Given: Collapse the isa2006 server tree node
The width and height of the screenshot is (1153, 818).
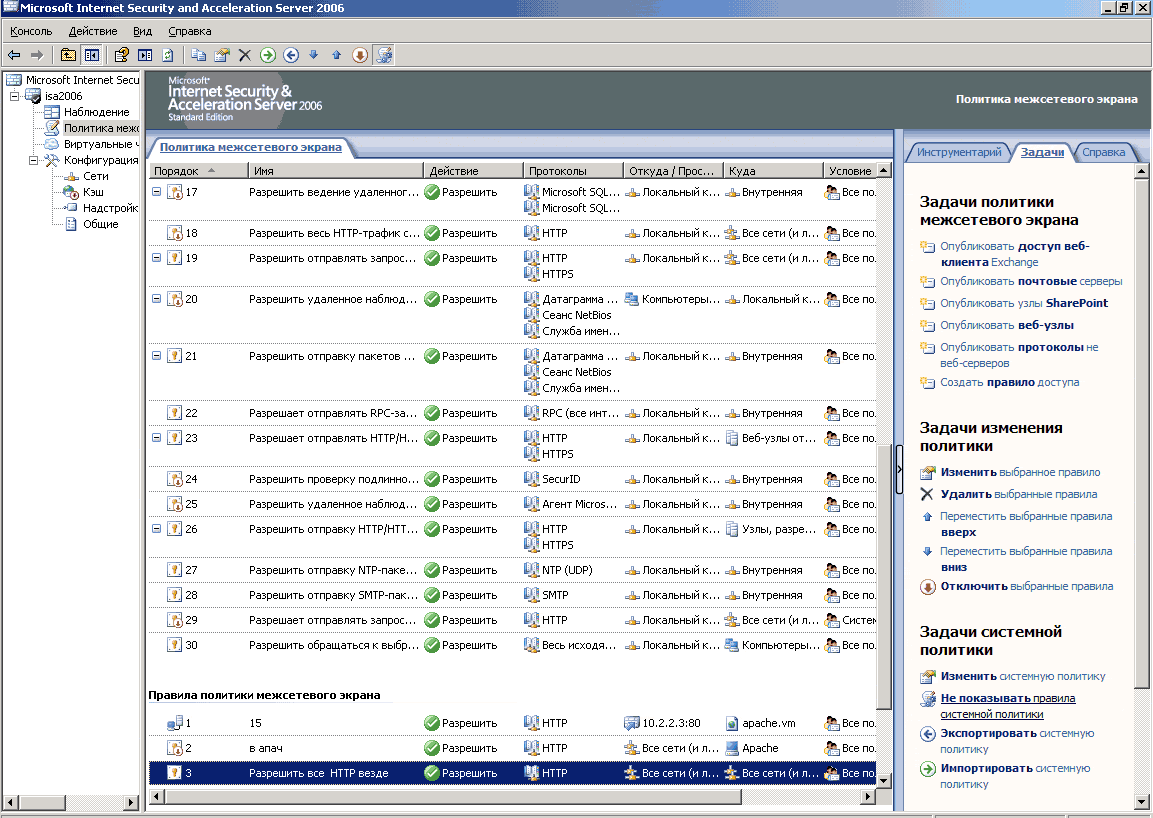Looking at the screenshot, I should [x=14, y=96].
